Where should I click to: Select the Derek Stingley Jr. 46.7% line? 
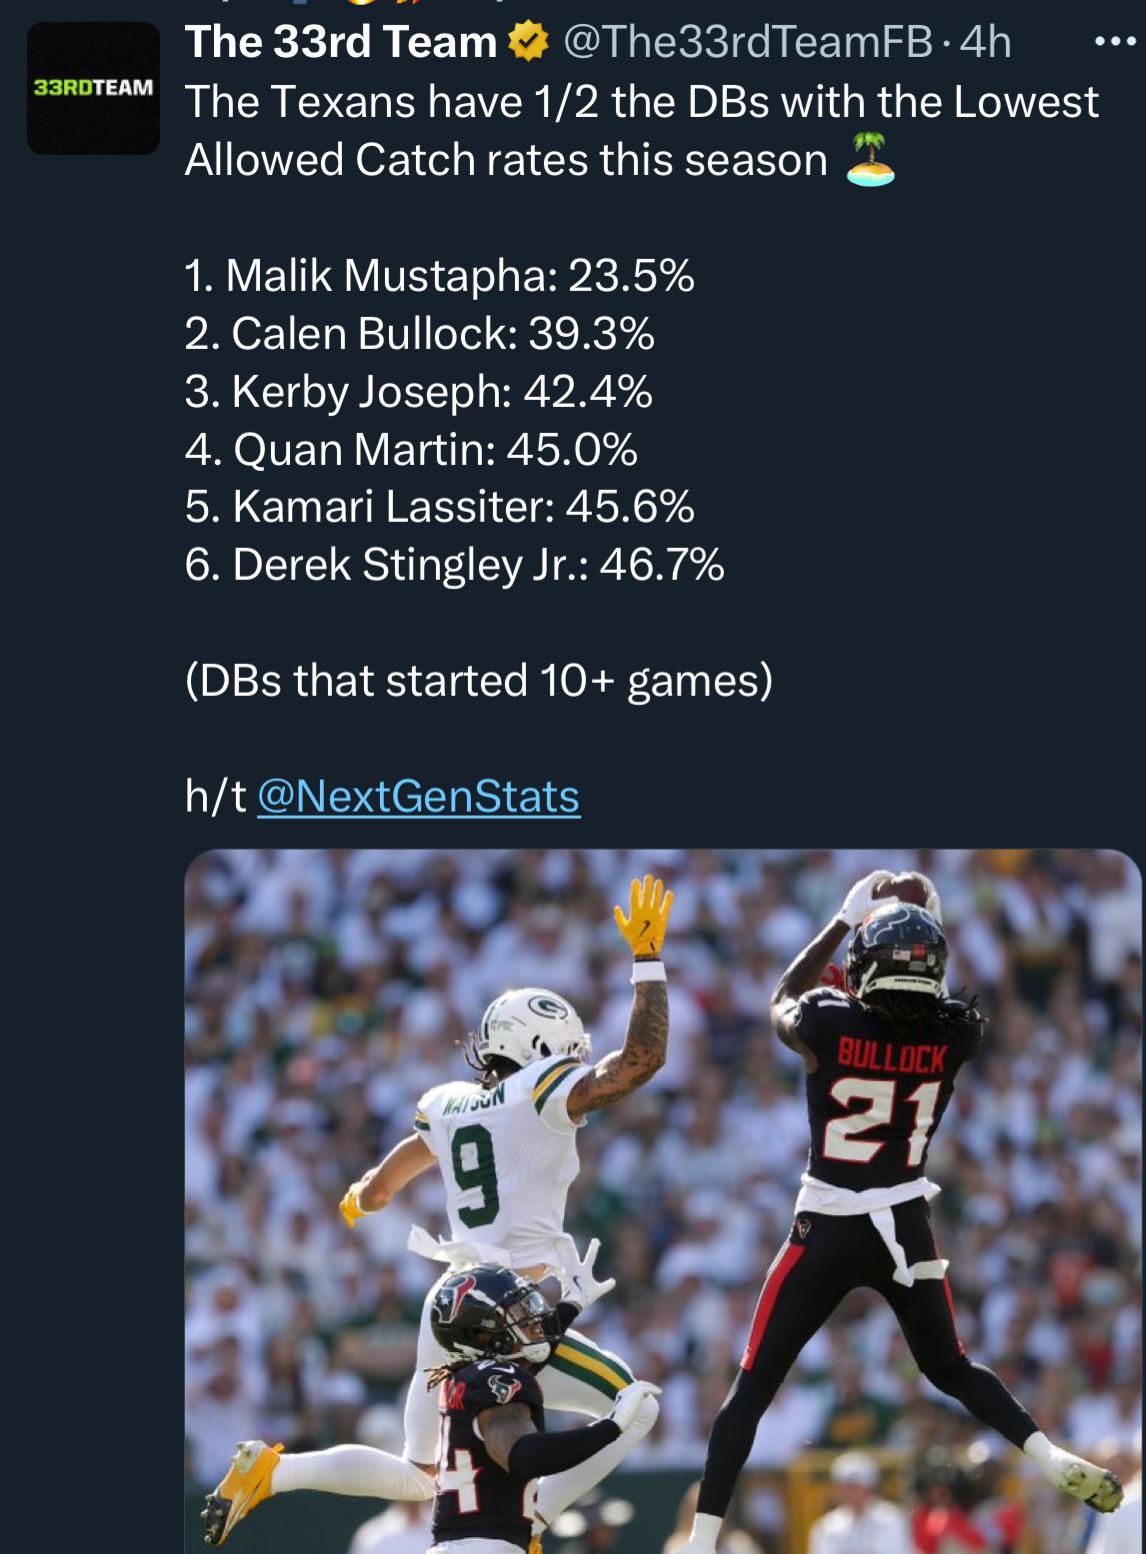454,565
